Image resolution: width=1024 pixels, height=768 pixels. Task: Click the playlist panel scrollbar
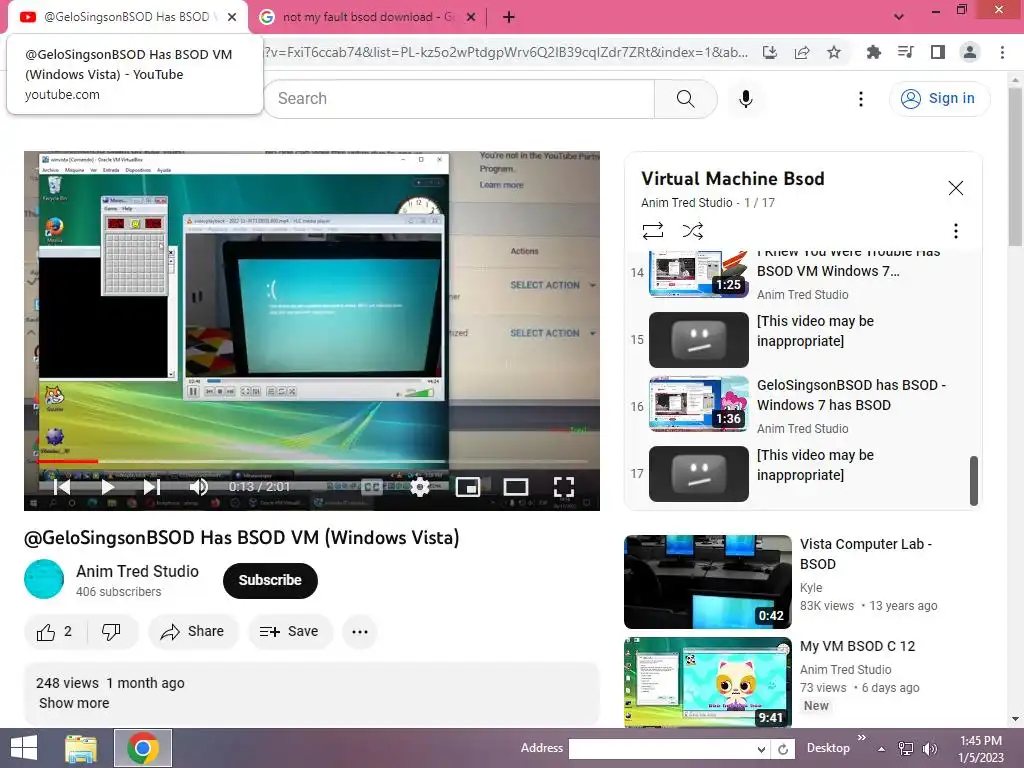pos(974,481)
